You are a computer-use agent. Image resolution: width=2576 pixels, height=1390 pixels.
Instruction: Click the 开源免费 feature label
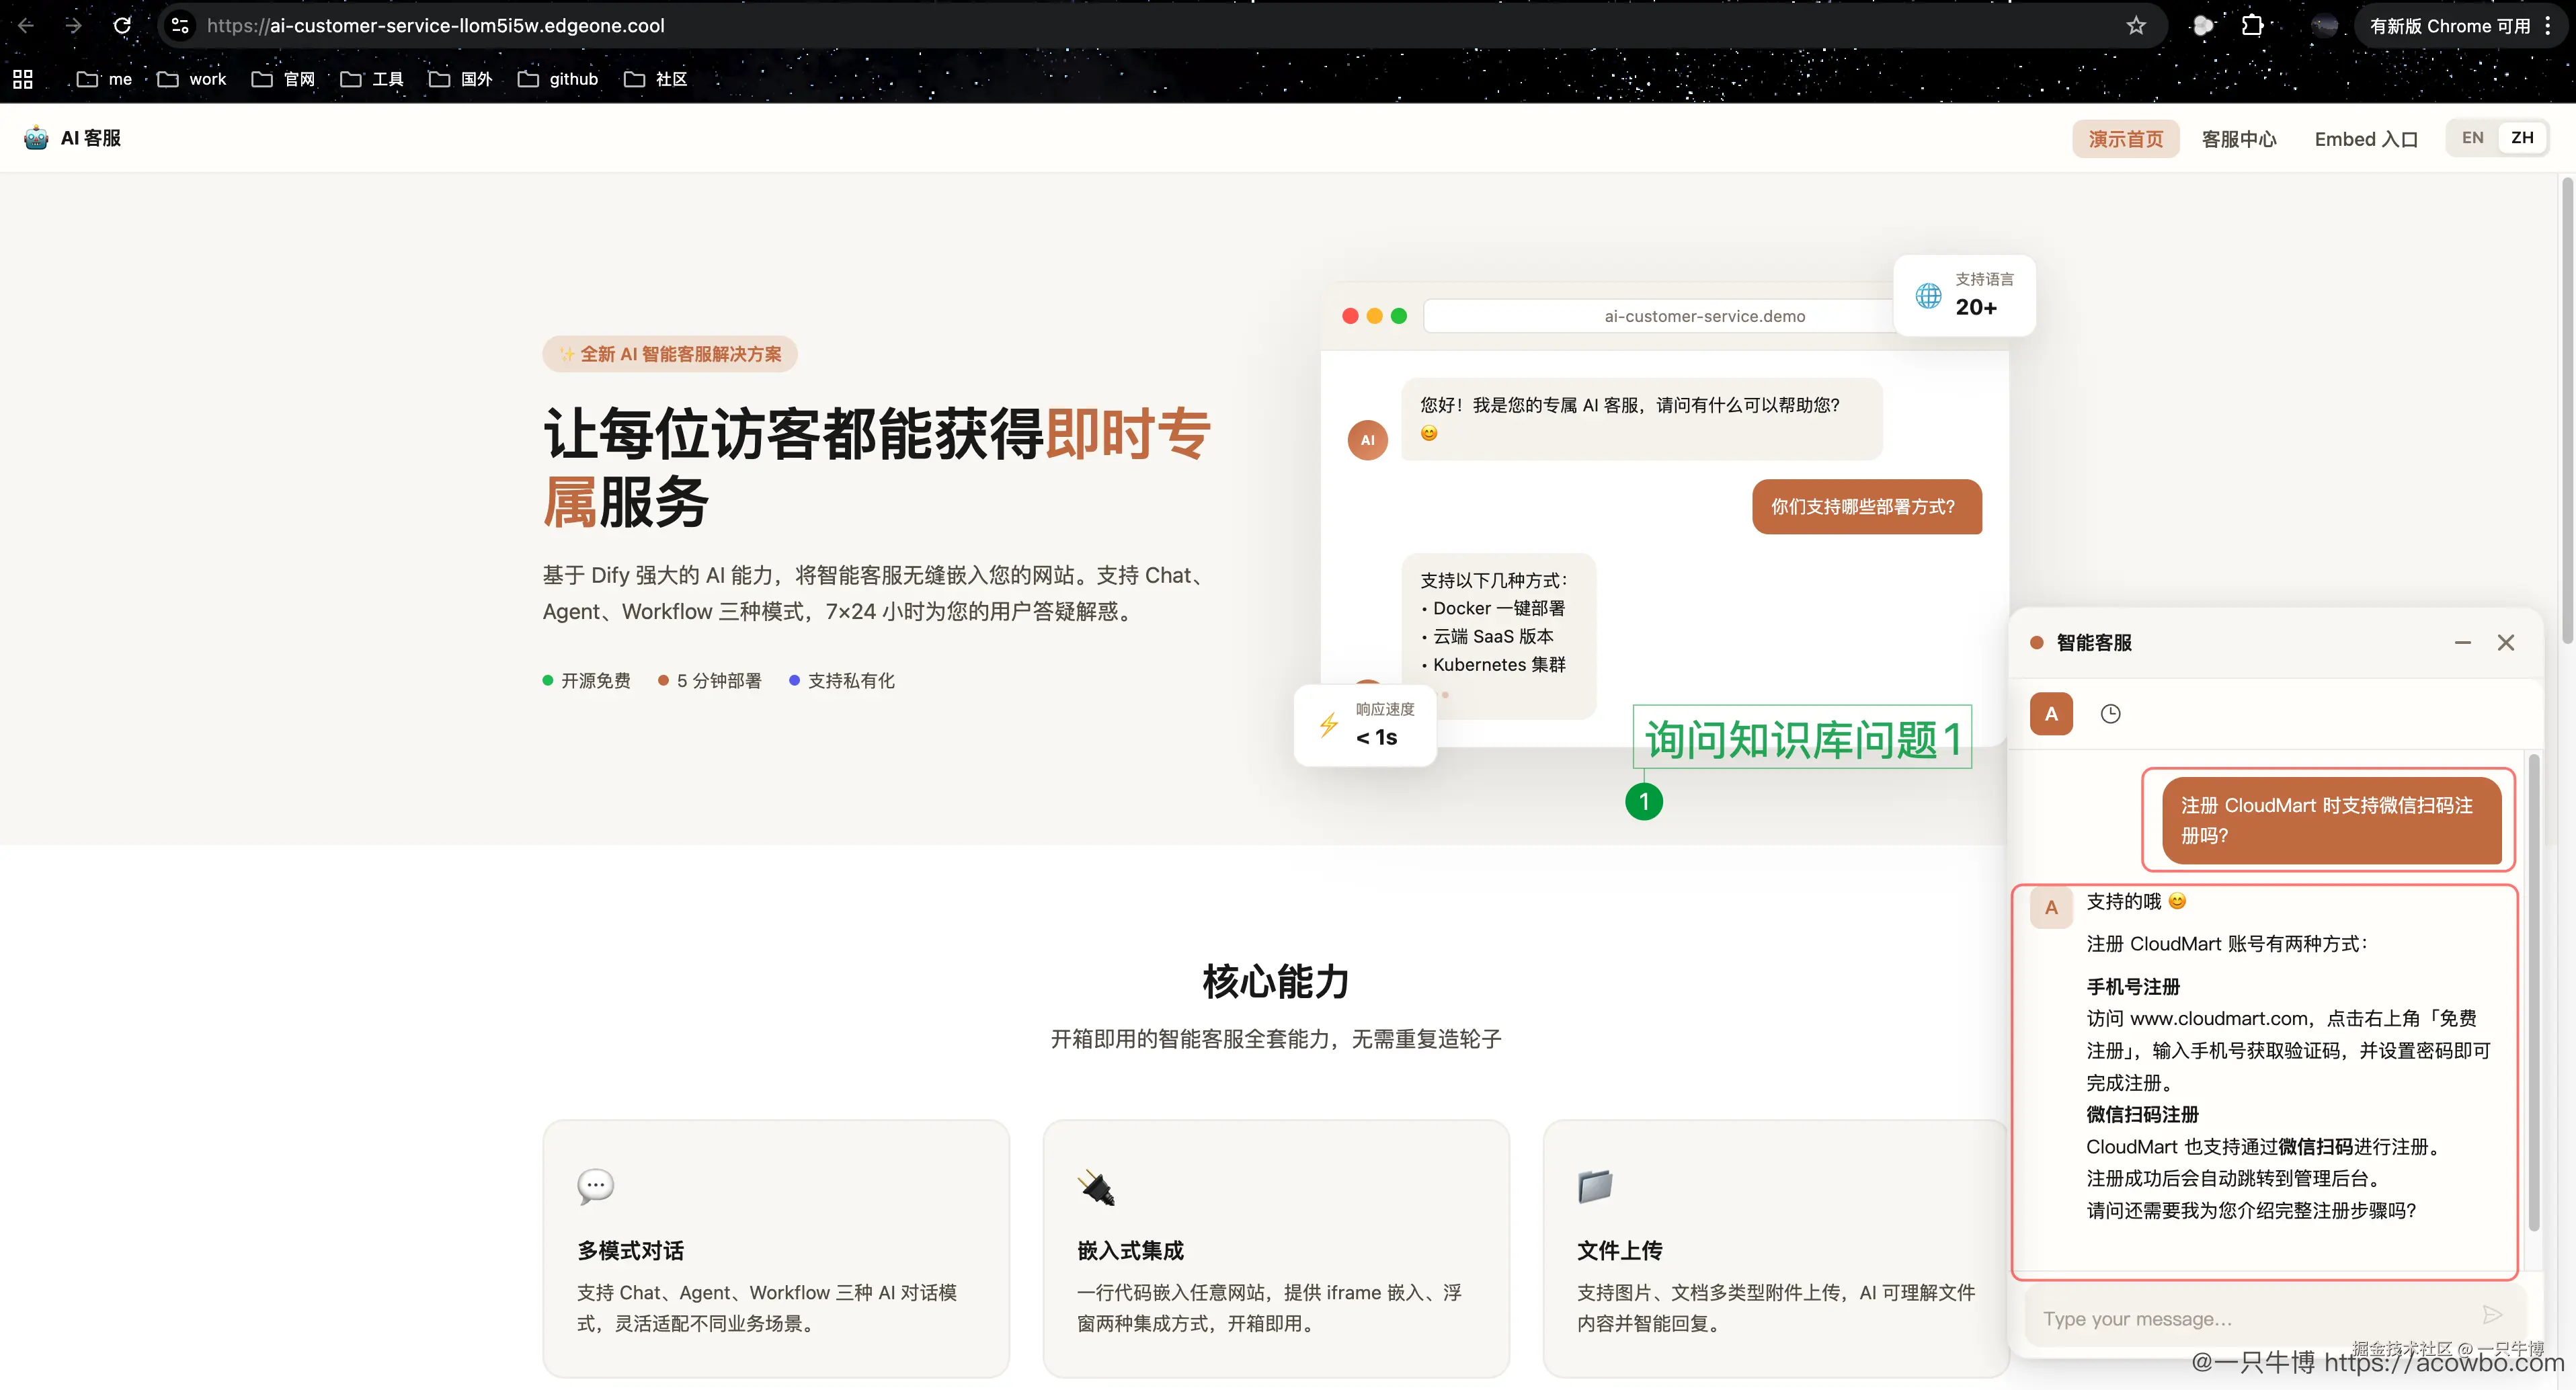point(596,681)
